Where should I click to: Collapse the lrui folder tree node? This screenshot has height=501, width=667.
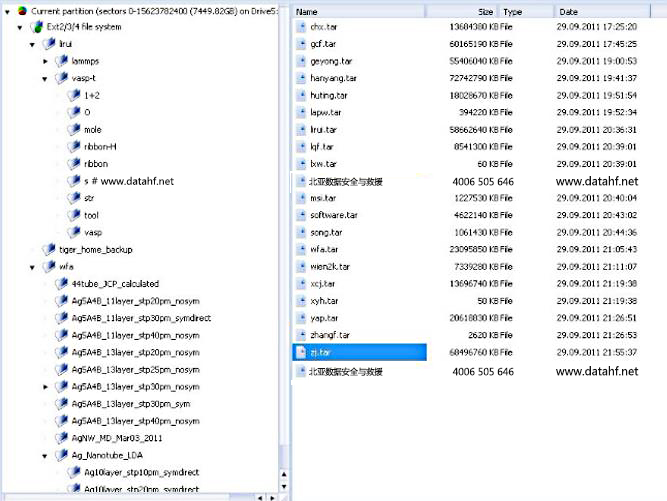click(x=32, y=45)
